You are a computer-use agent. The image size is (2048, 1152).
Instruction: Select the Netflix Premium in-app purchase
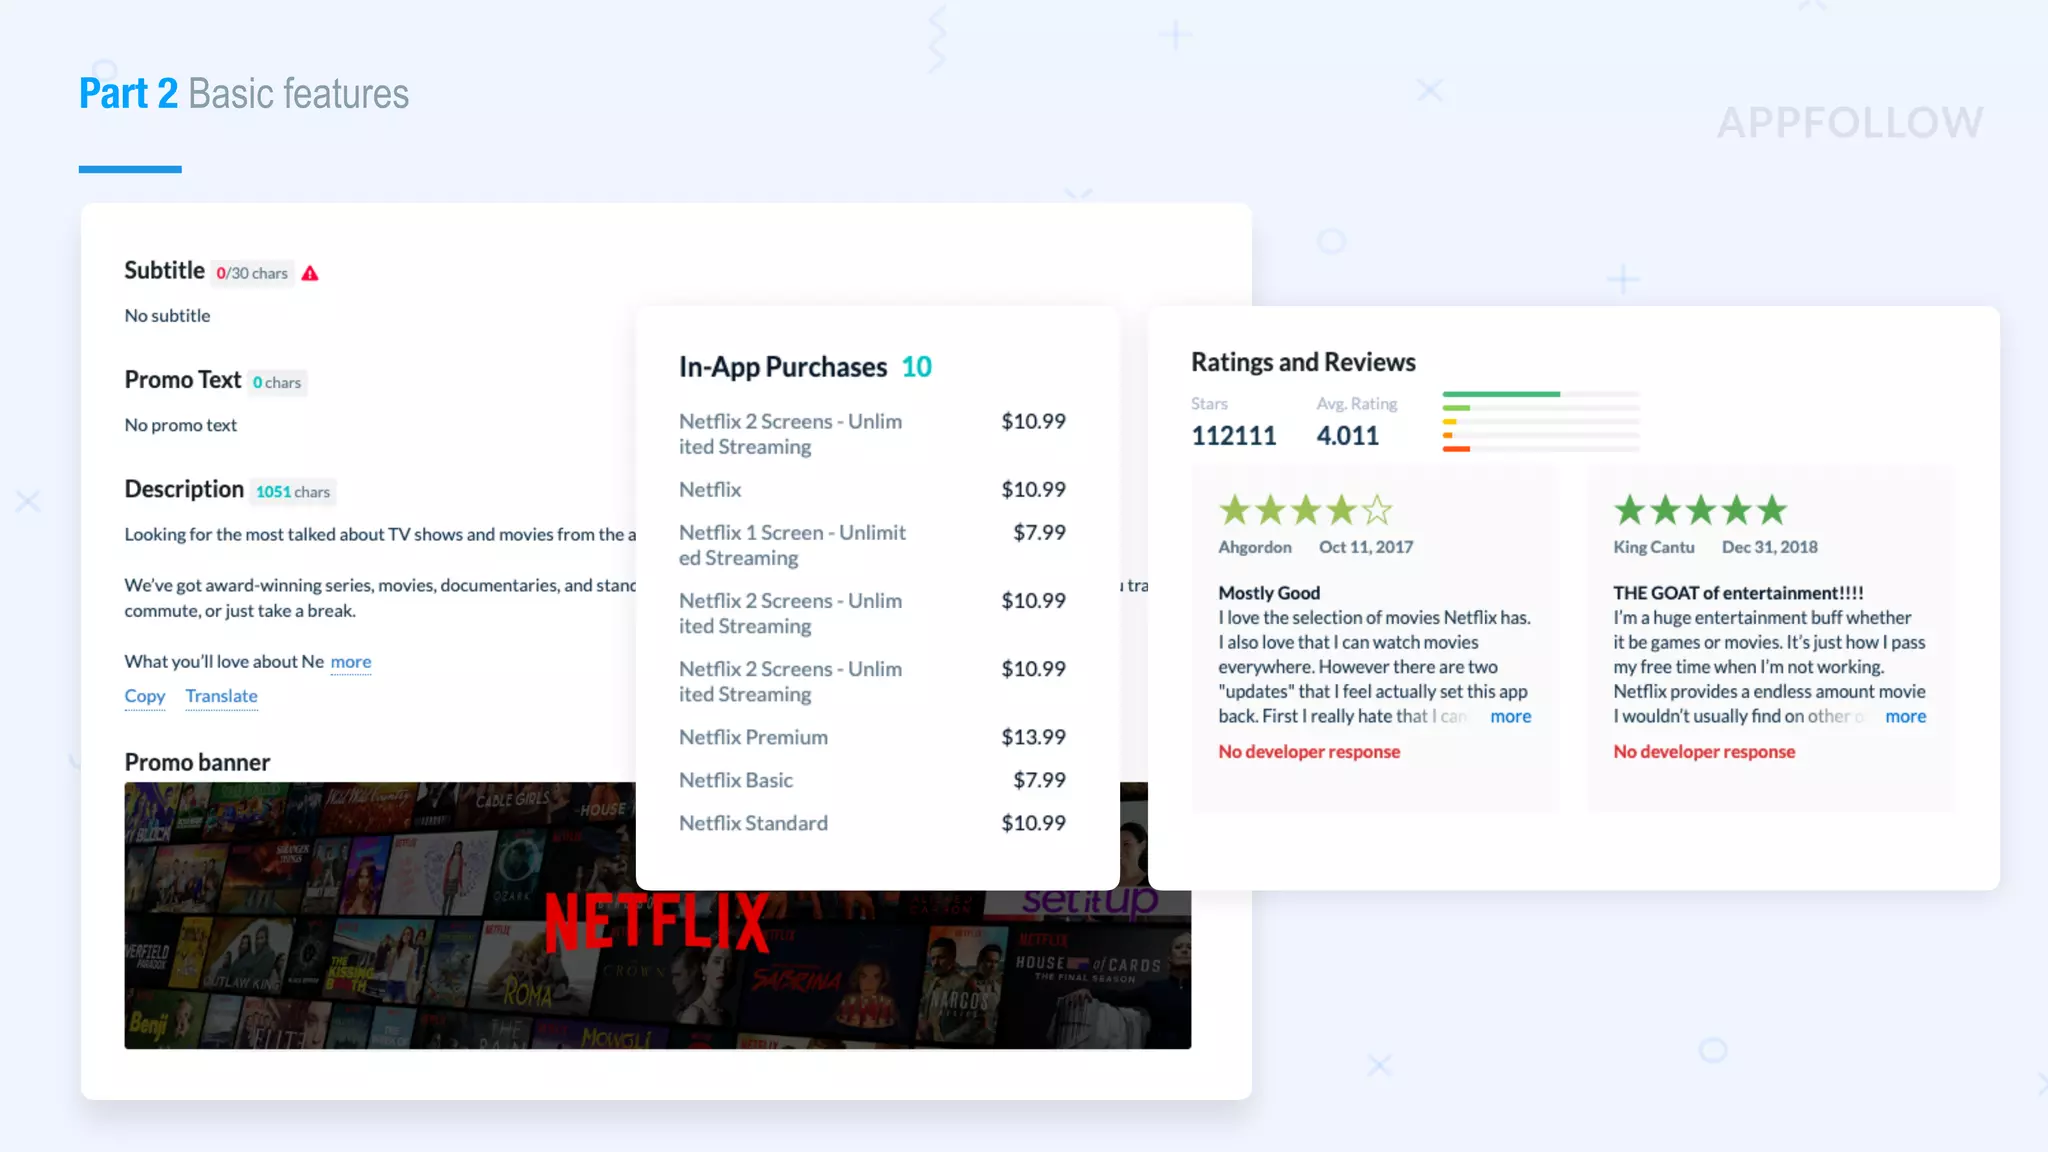coord(753,737)
